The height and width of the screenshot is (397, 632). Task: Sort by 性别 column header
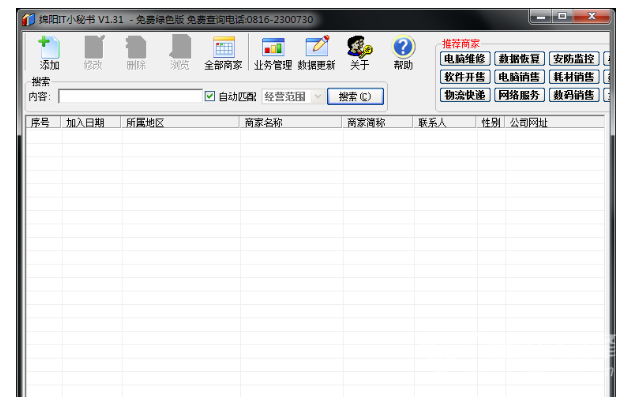(x=490, y=123)
